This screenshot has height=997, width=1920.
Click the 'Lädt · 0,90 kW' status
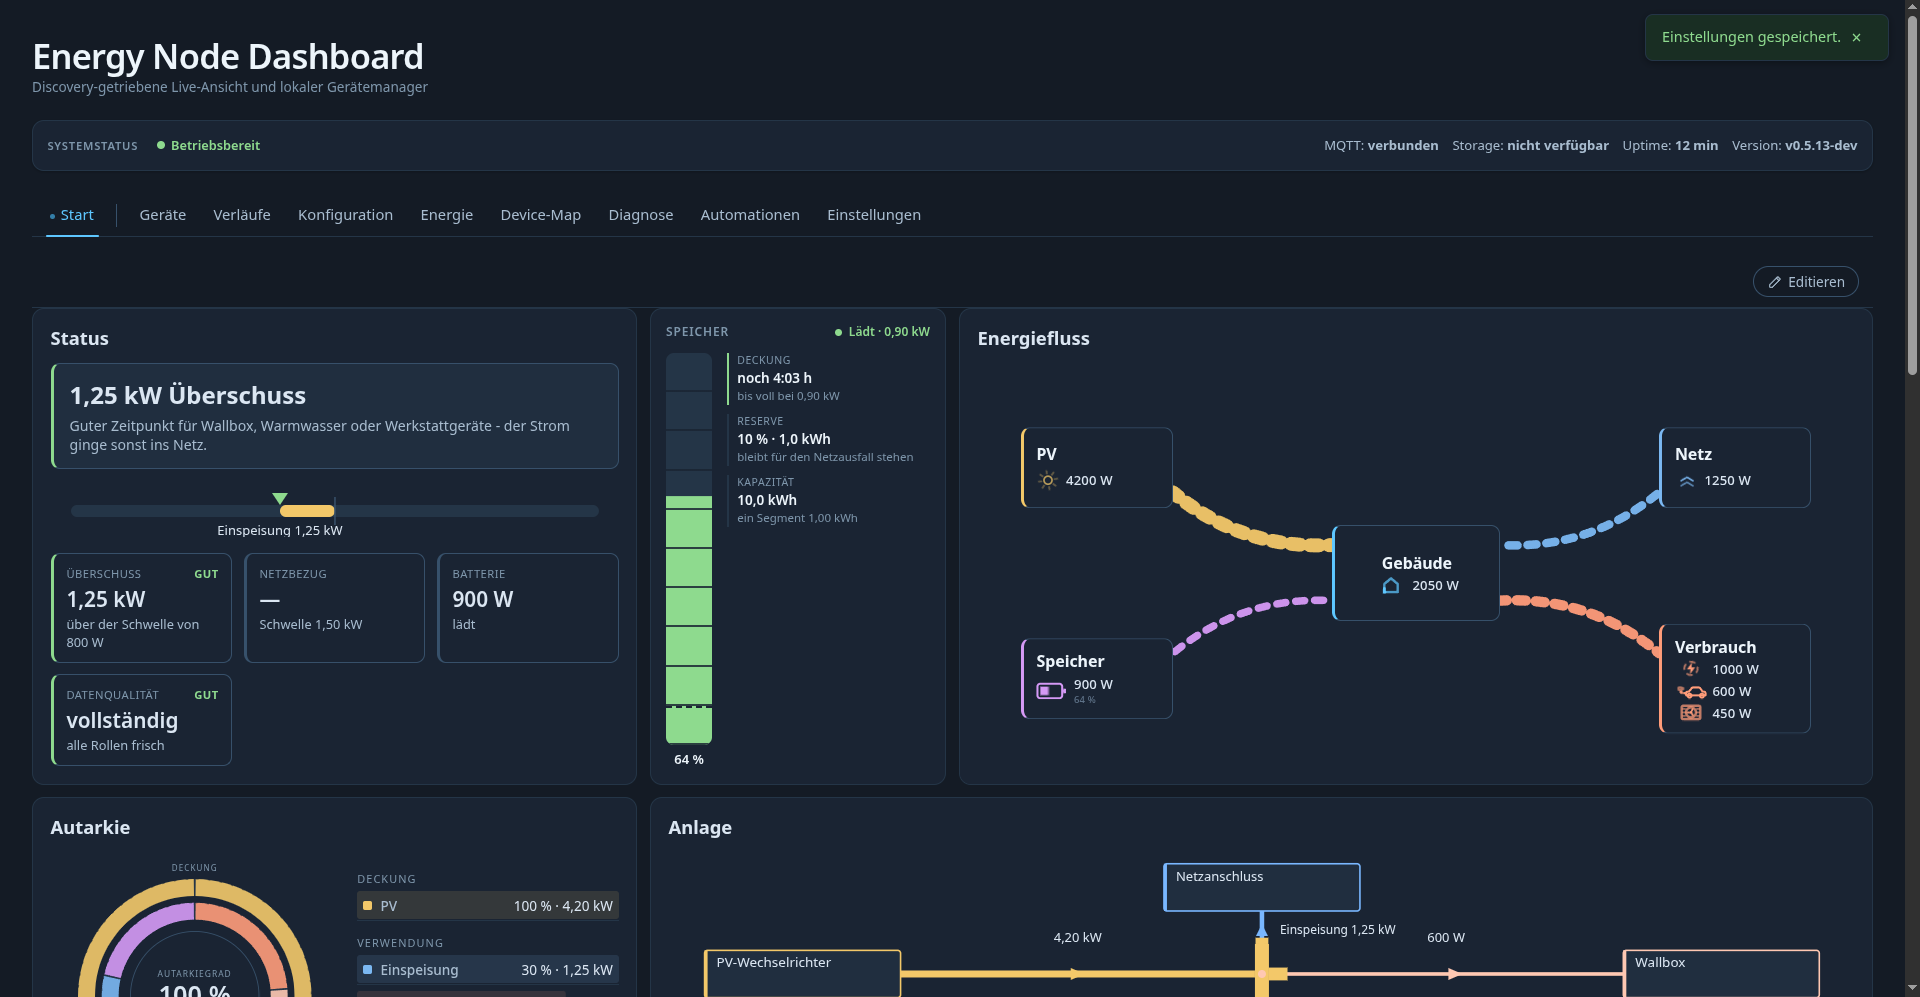(882, 332)
